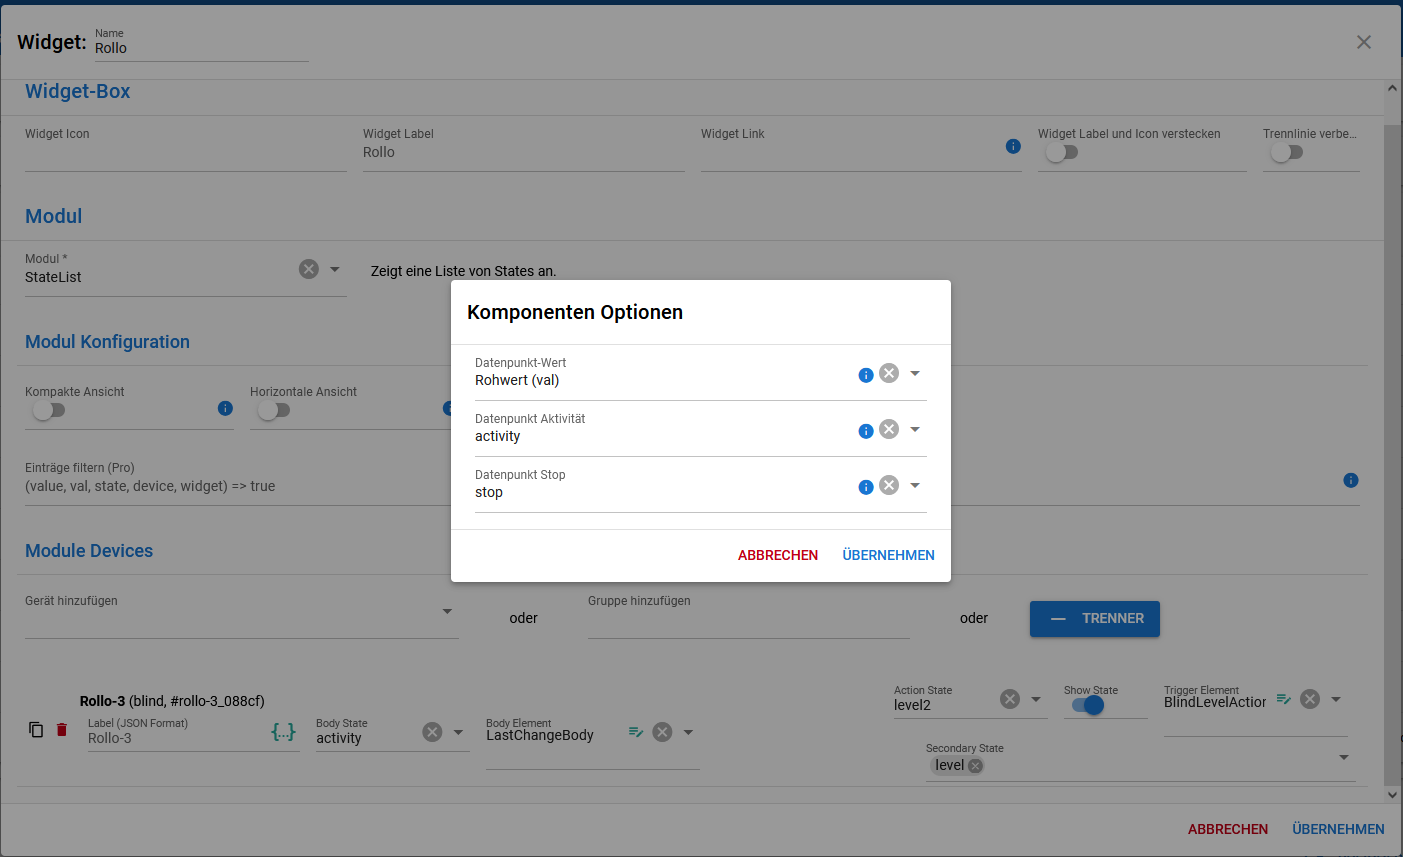Save widget with bottom ÜBERNEHMEN
Viewport: 1403px width, 857px height.
pos(1338,829)
